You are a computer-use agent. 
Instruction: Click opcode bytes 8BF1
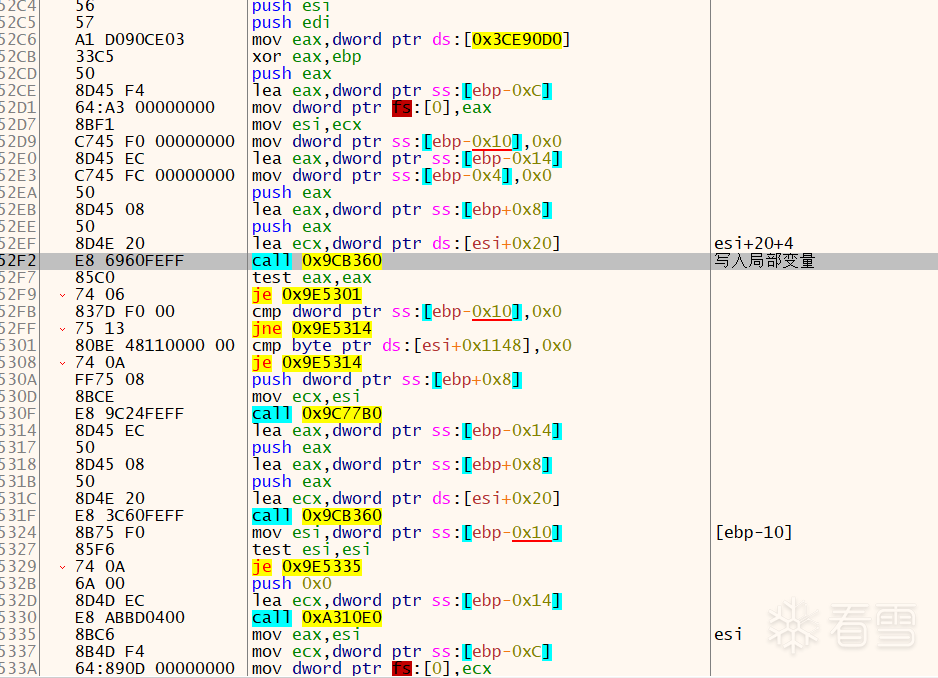point(95,124)
